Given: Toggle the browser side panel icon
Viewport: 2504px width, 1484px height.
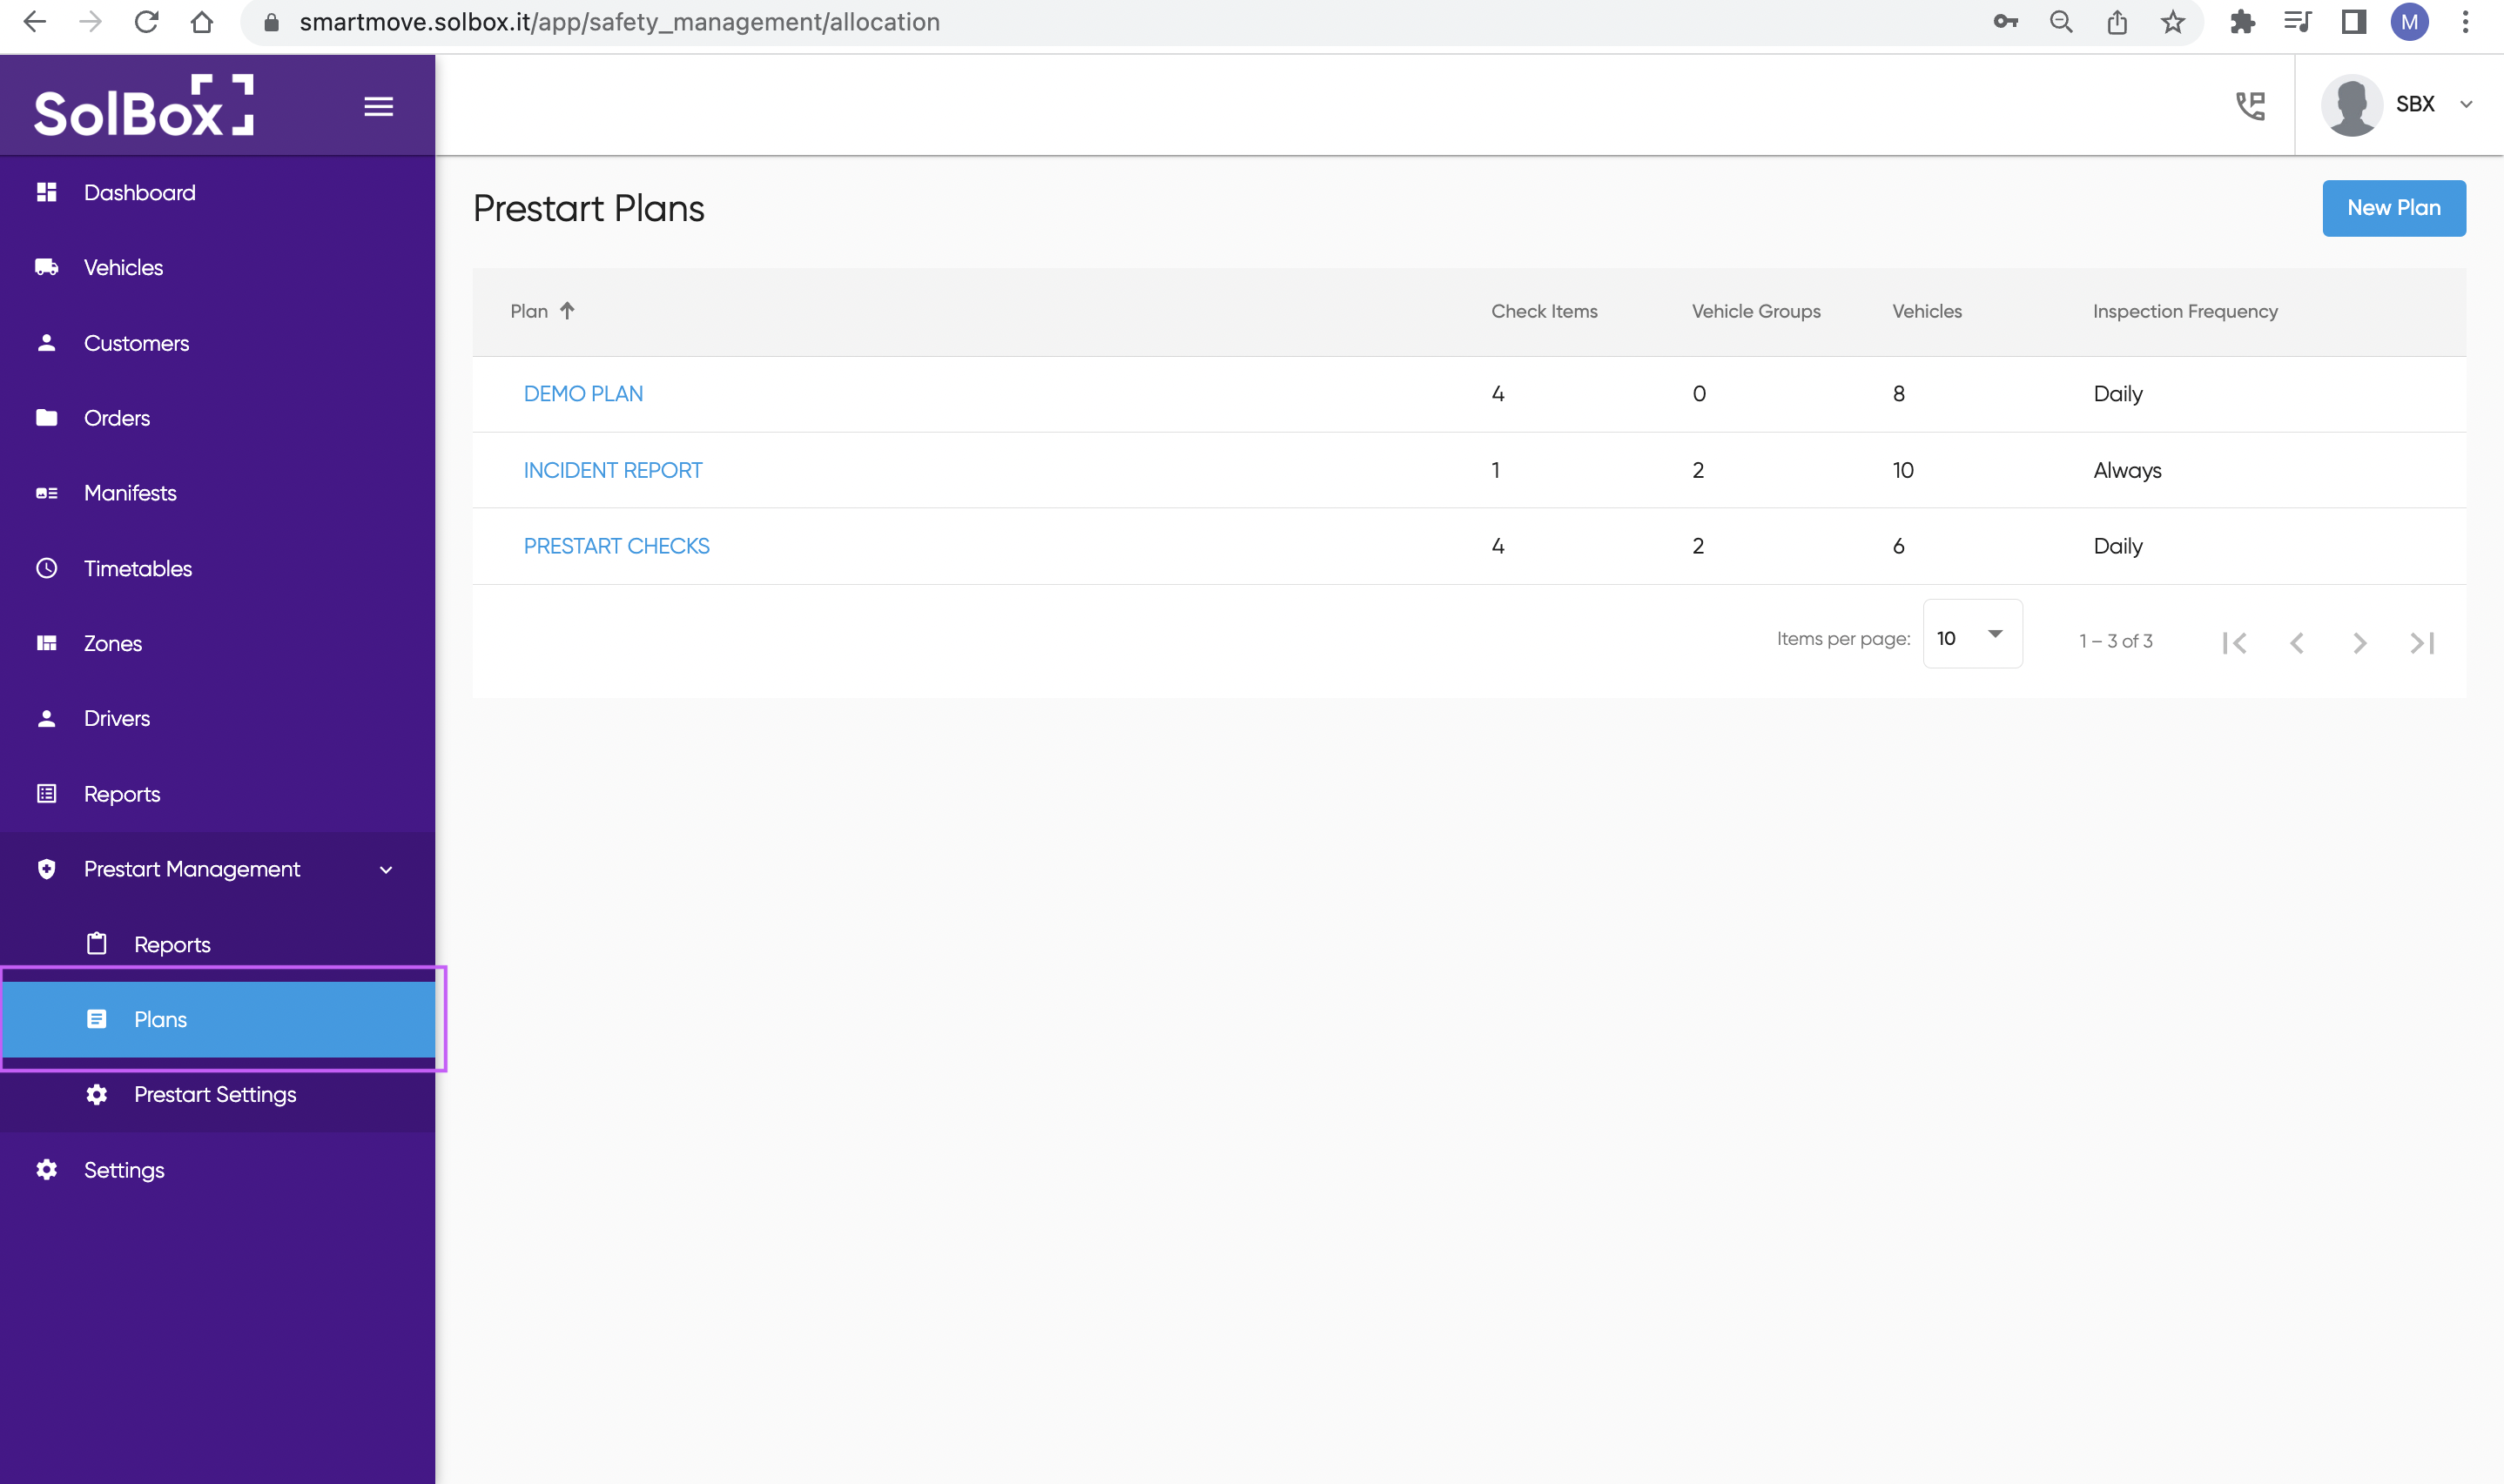Looking at the screenshot, I should point(2354,21).
